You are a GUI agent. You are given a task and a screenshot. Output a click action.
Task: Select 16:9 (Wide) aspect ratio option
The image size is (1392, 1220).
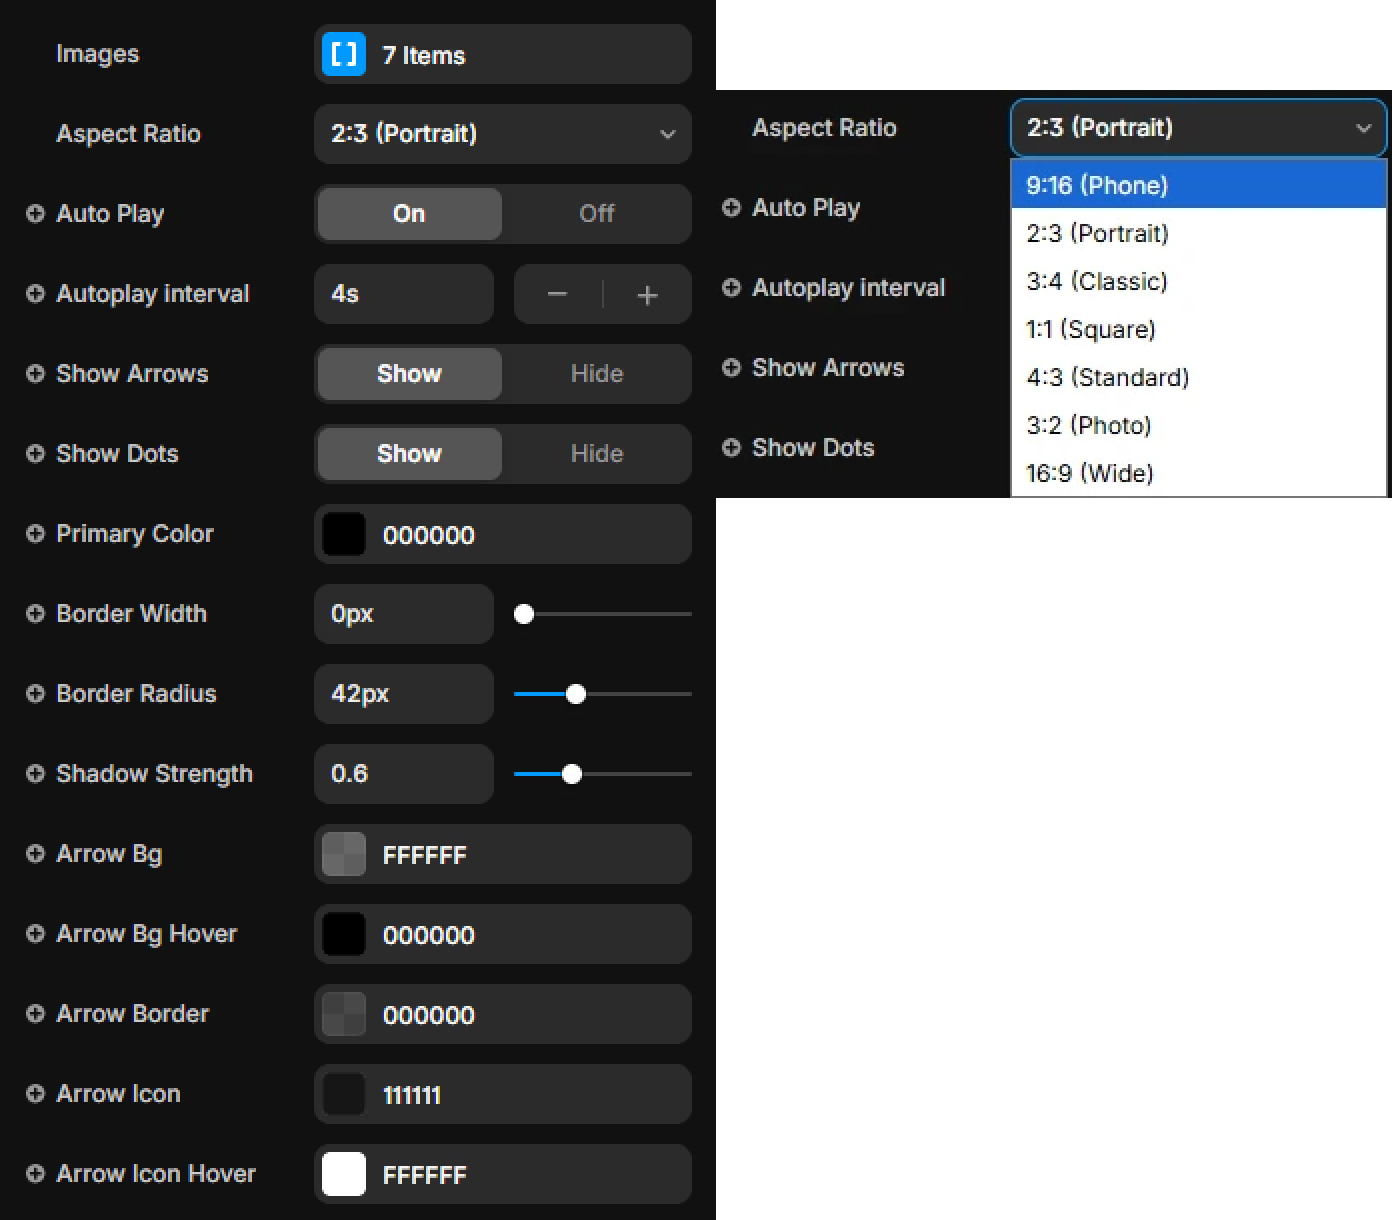[1089, 473]
